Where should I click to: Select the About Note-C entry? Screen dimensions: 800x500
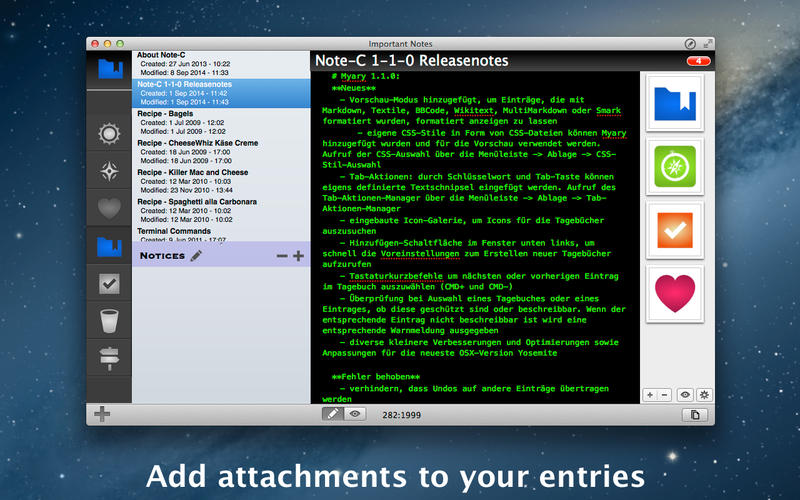coord(221,64)
